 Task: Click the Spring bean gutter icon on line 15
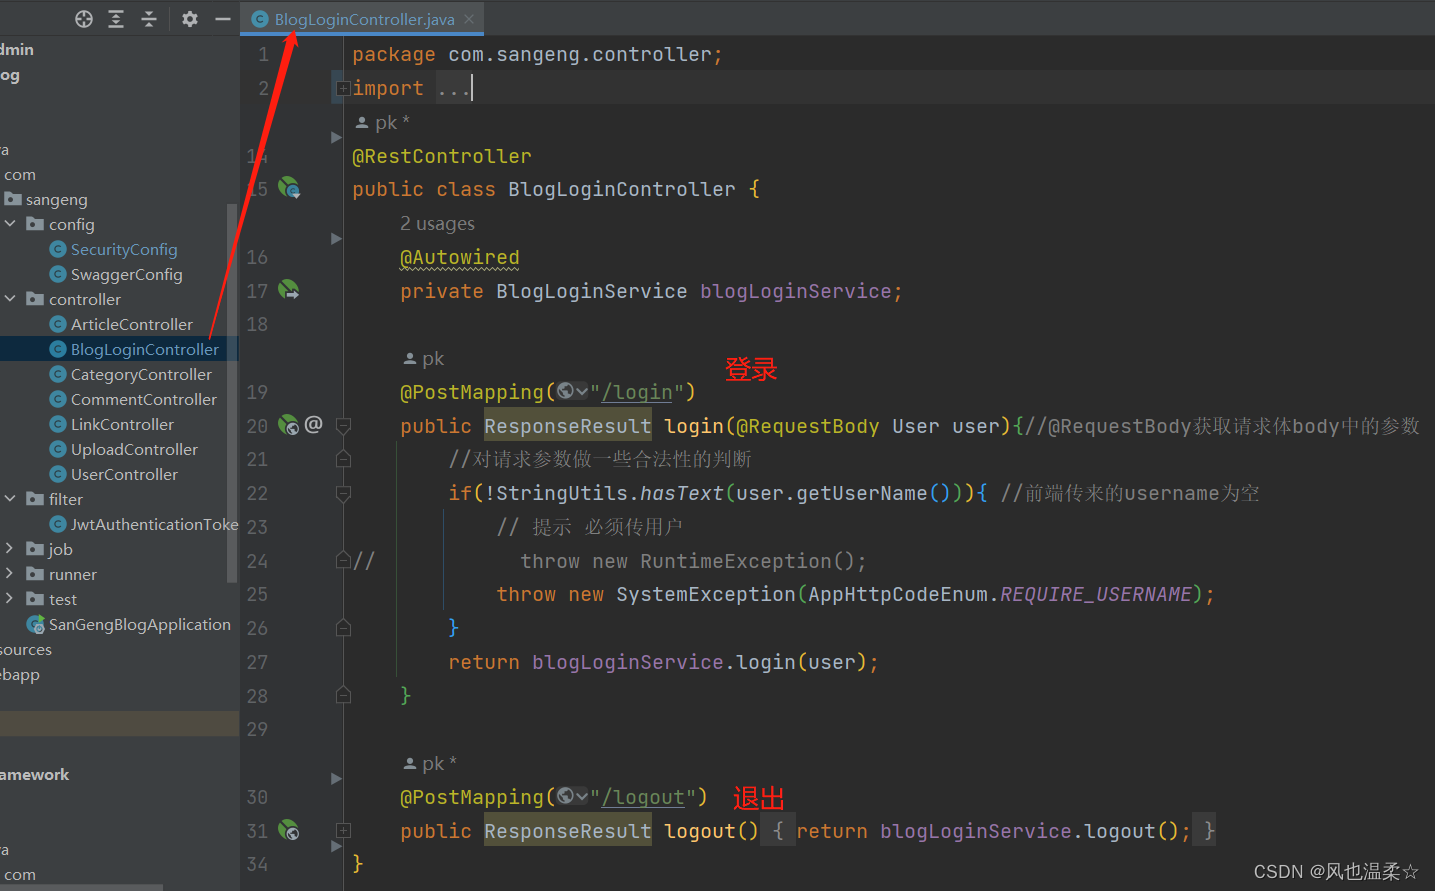pyautogui.click(x=289, y=188)
